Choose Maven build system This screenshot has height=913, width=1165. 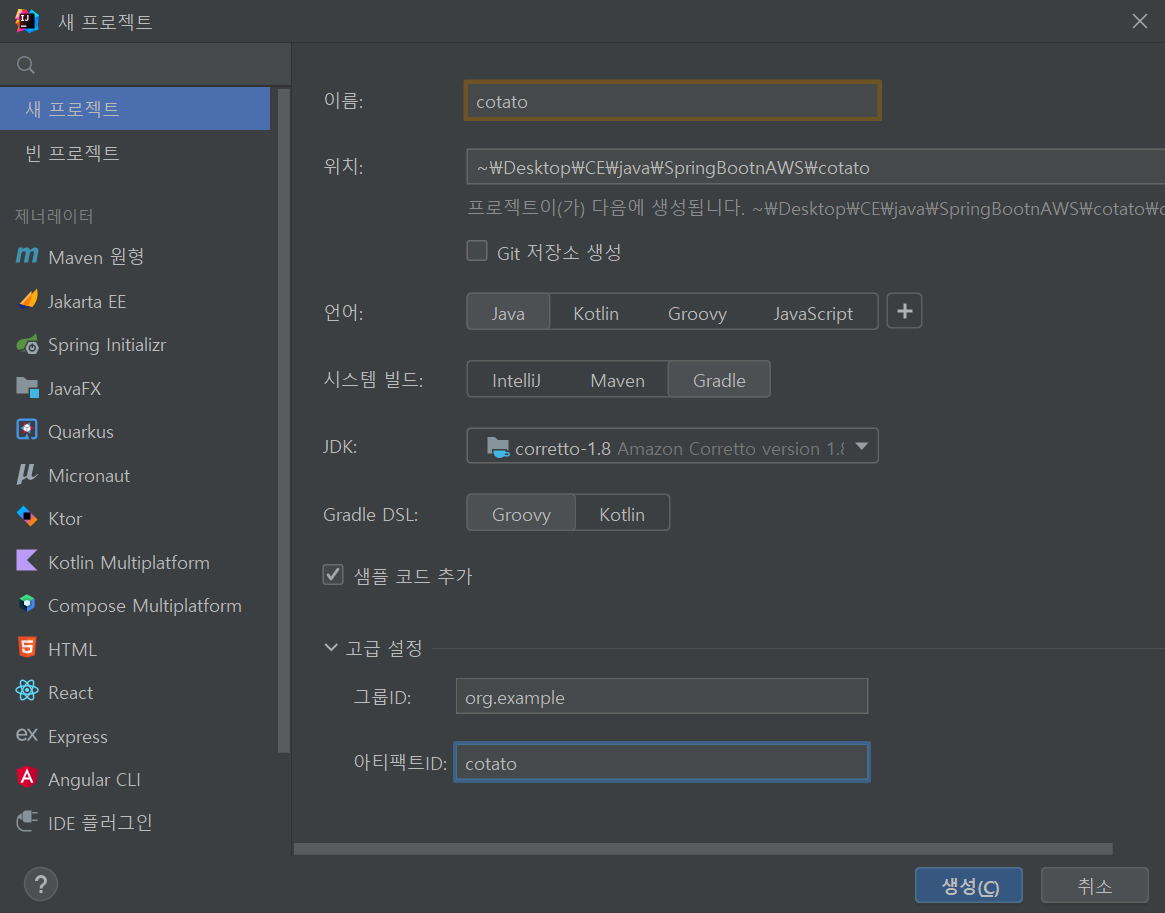(x=617, y=380)
